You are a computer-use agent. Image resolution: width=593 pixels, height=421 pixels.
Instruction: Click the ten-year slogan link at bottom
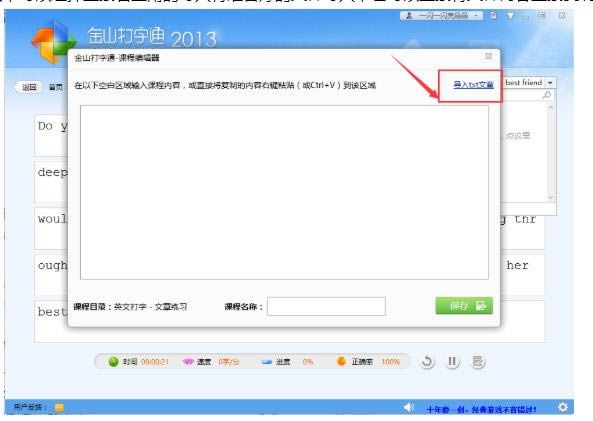coord(481,410)
